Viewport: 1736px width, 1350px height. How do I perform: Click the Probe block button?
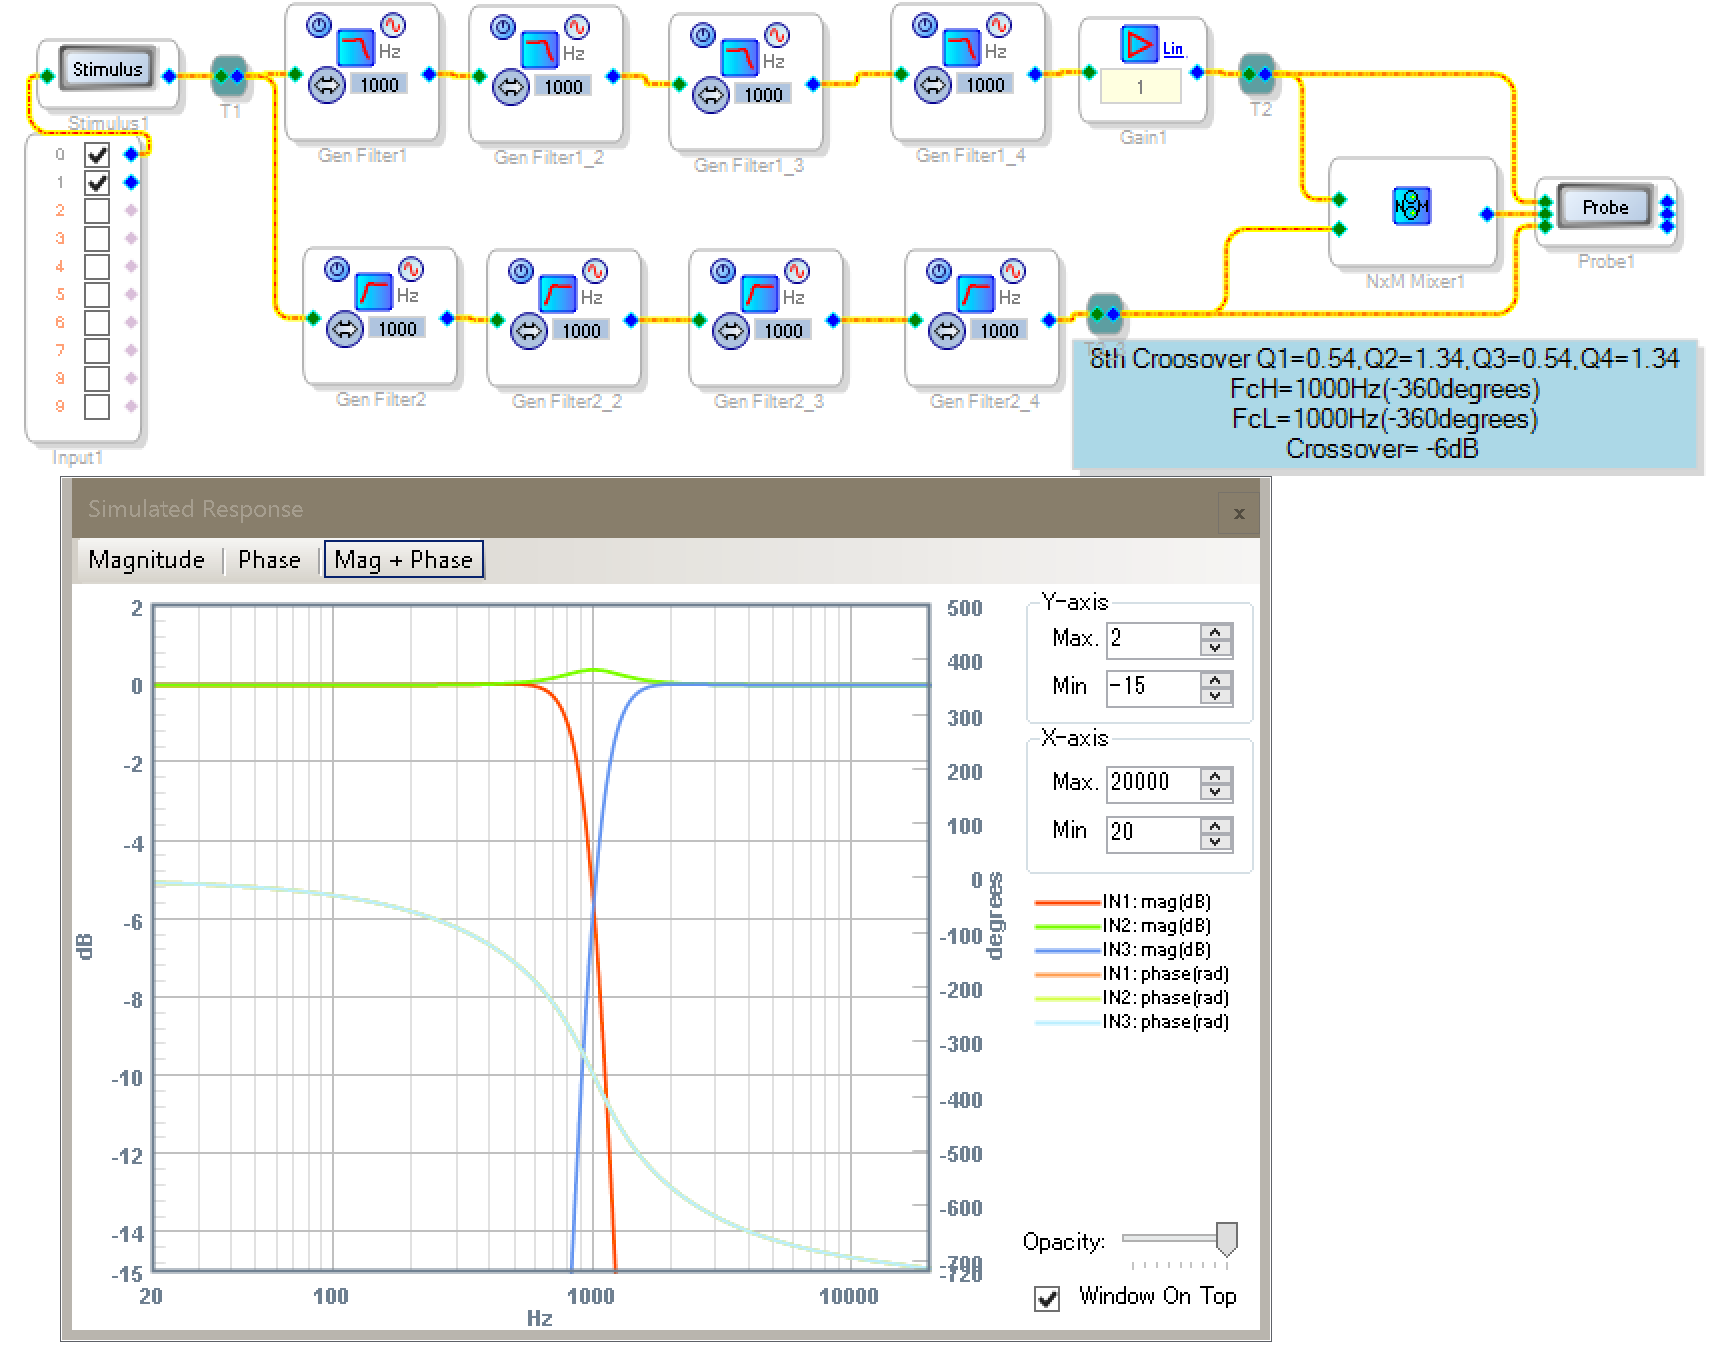1604,207
